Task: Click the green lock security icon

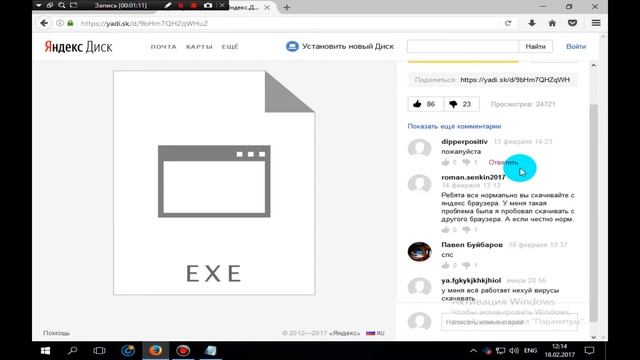Action: pos(70,23)
